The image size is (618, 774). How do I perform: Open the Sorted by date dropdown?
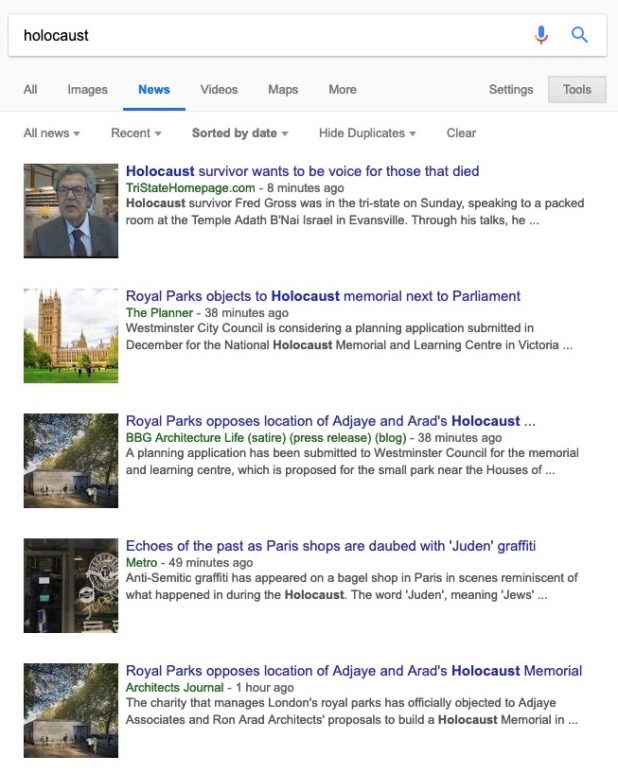pyautogui.click(x=240, y=133)
